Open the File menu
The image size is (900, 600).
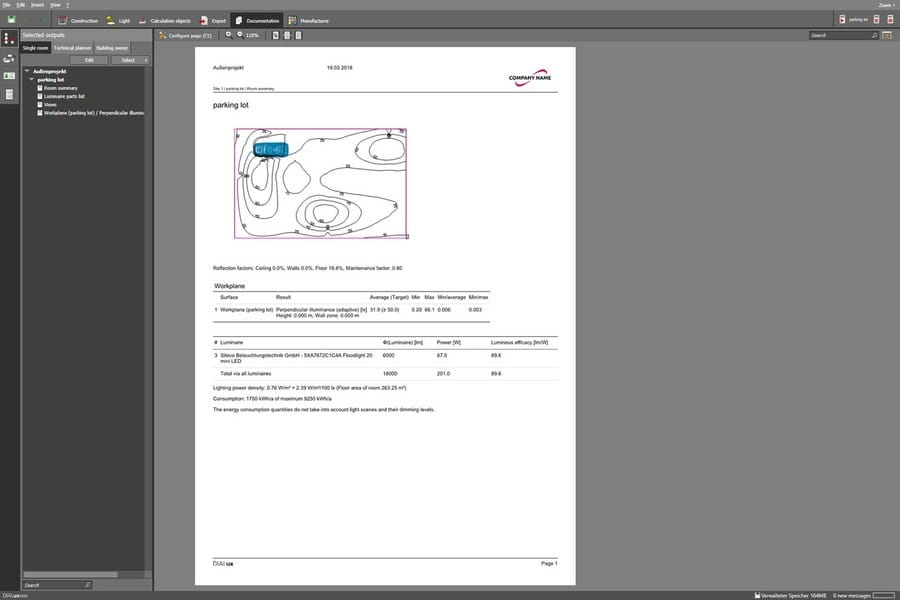tap(6, 5)
